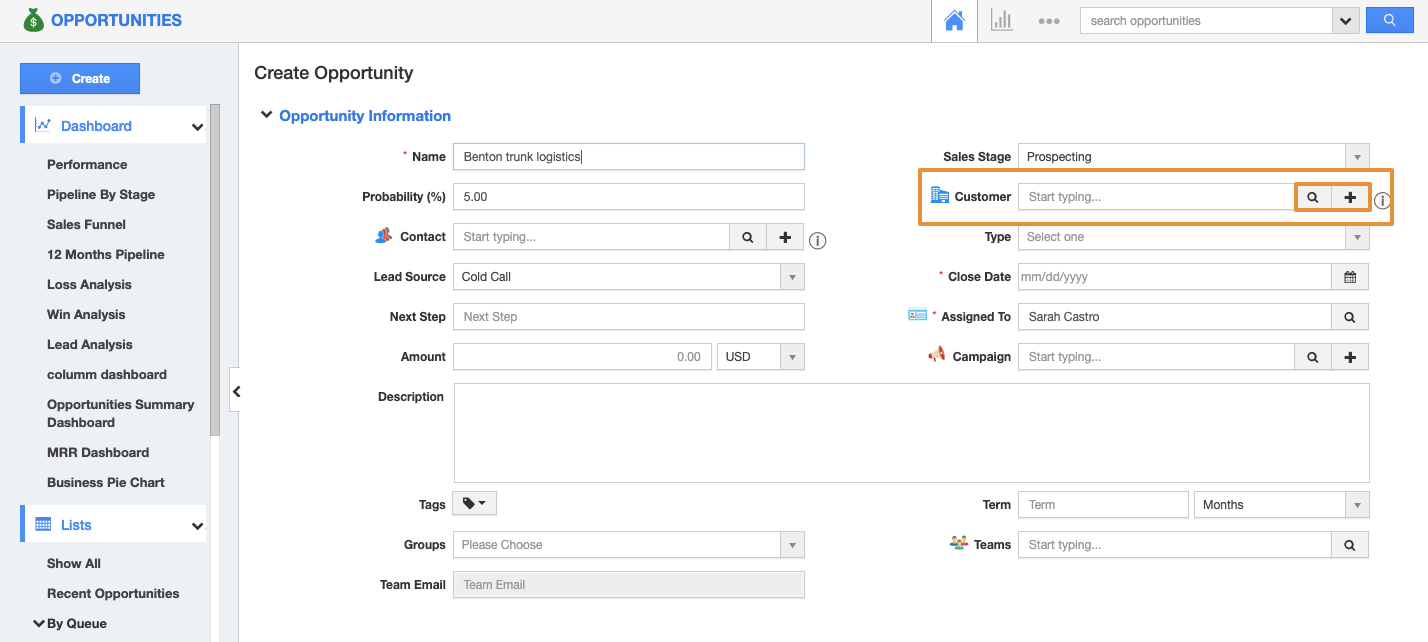
Task: Open the Sales Stage dropdown
Action: (x=1193, y=157)
